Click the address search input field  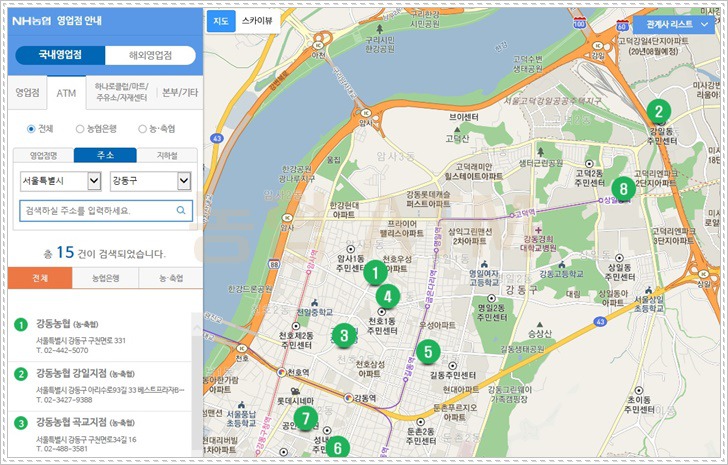pos(106,211)
